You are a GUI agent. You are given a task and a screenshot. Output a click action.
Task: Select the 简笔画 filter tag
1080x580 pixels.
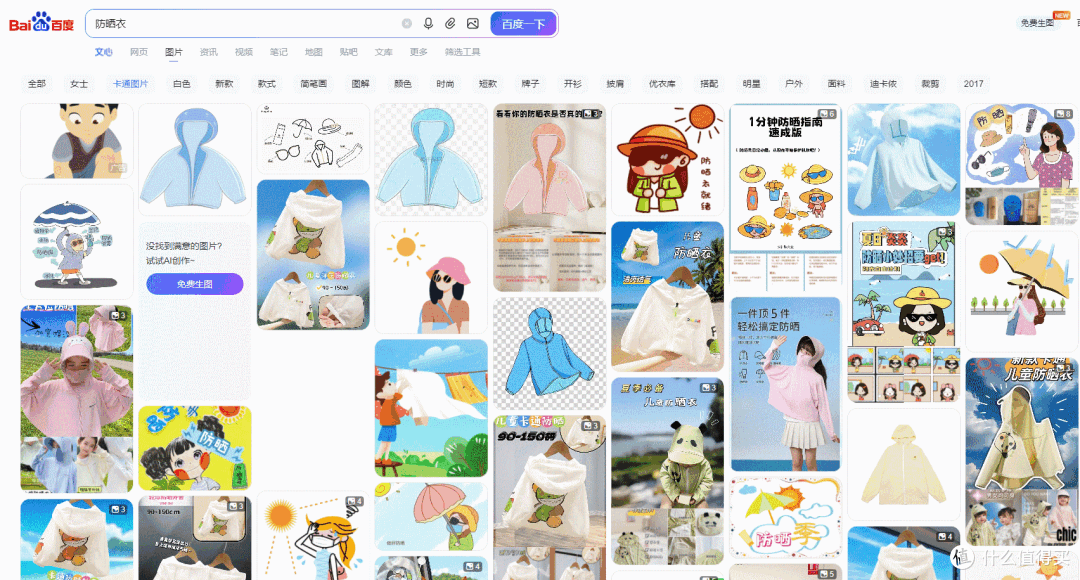pyautogui.click(x=313, y=83)
